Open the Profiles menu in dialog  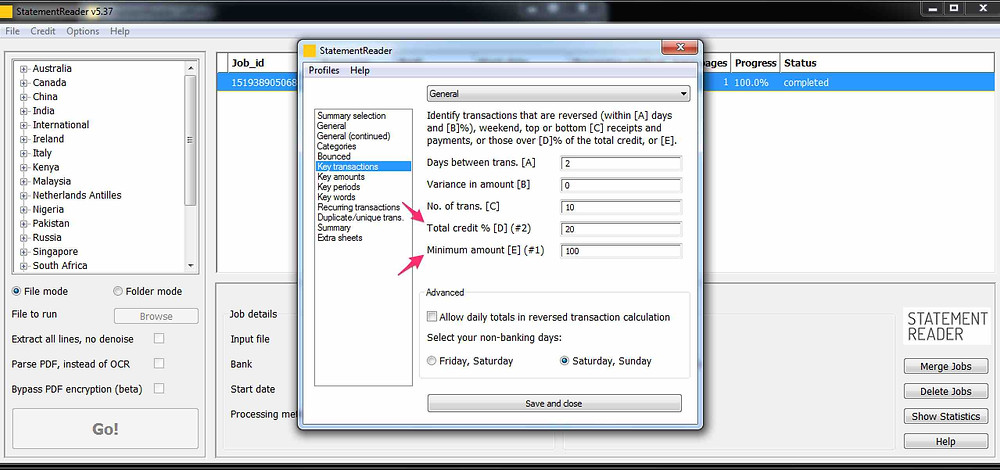(324, 70)
